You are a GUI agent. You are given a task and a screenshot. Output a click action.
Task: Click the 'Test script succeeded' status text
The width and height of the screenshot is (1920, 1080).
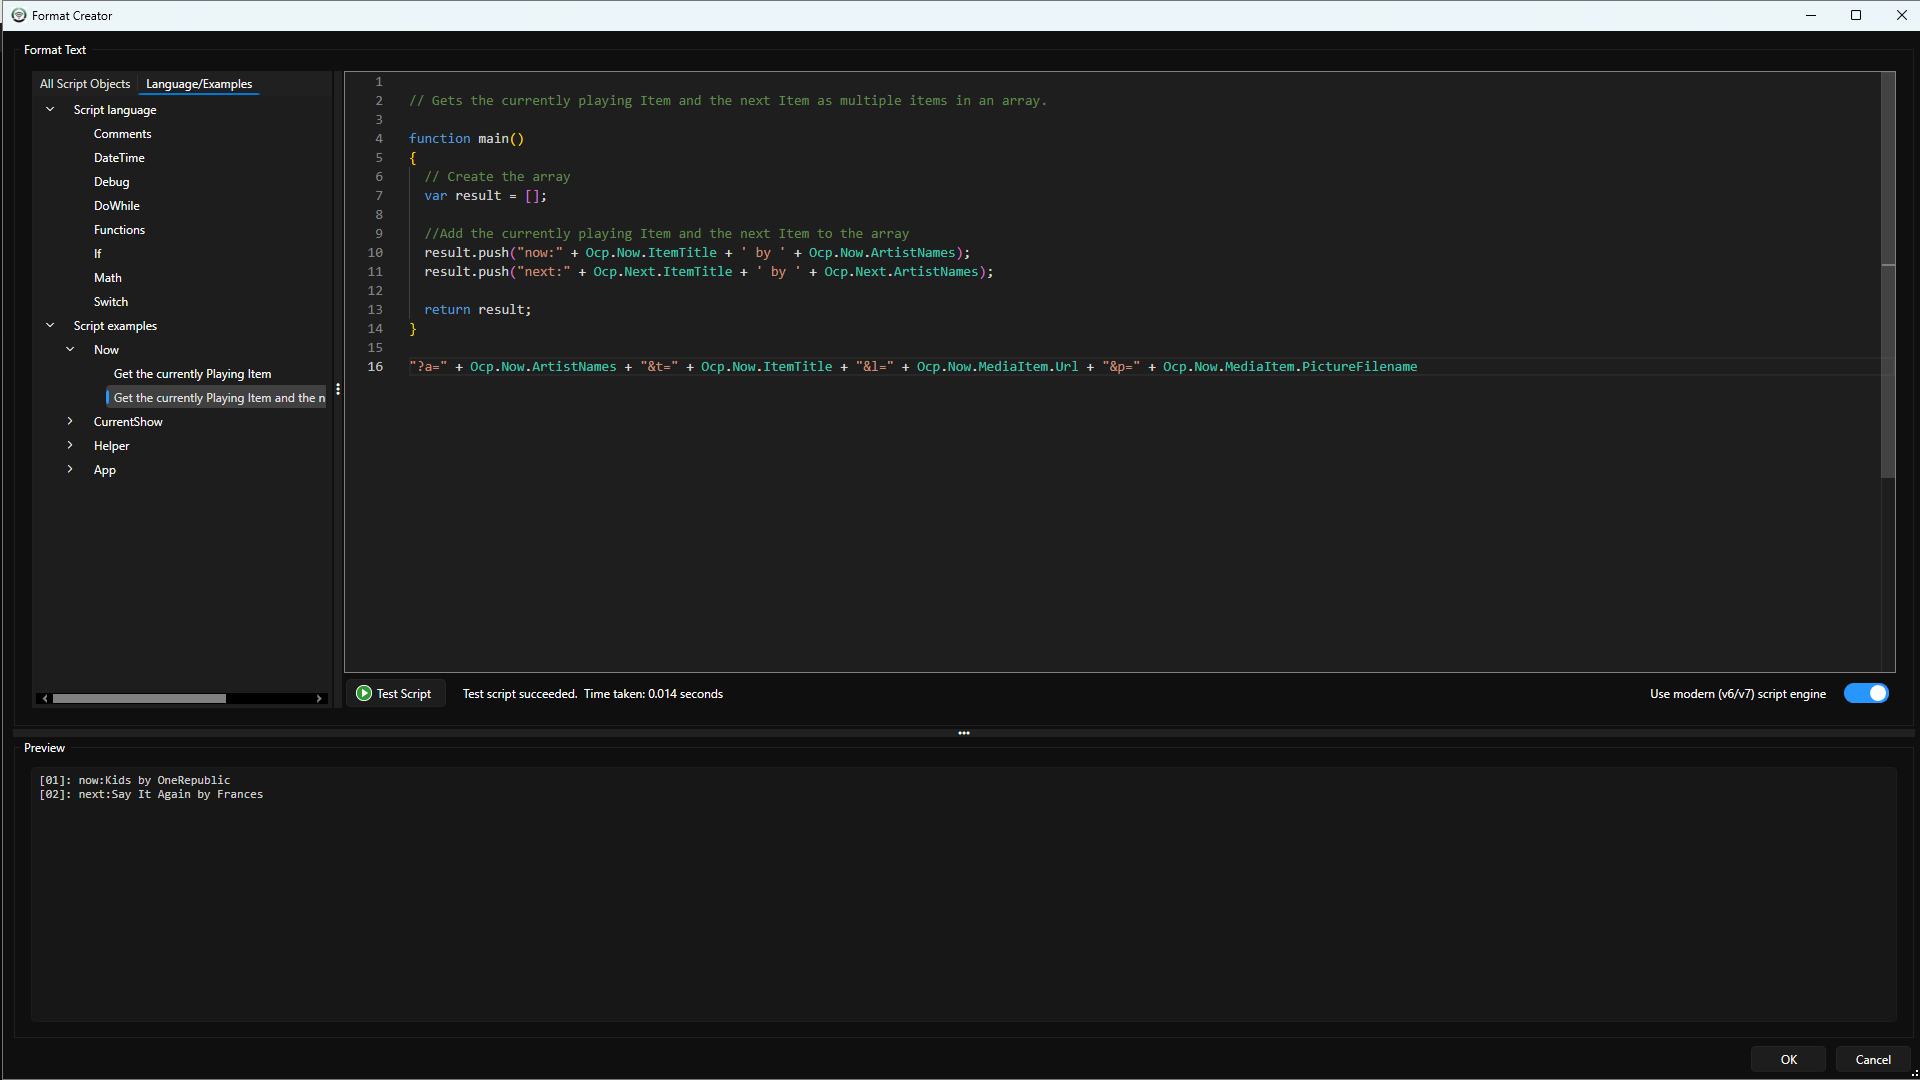point(519,693)
